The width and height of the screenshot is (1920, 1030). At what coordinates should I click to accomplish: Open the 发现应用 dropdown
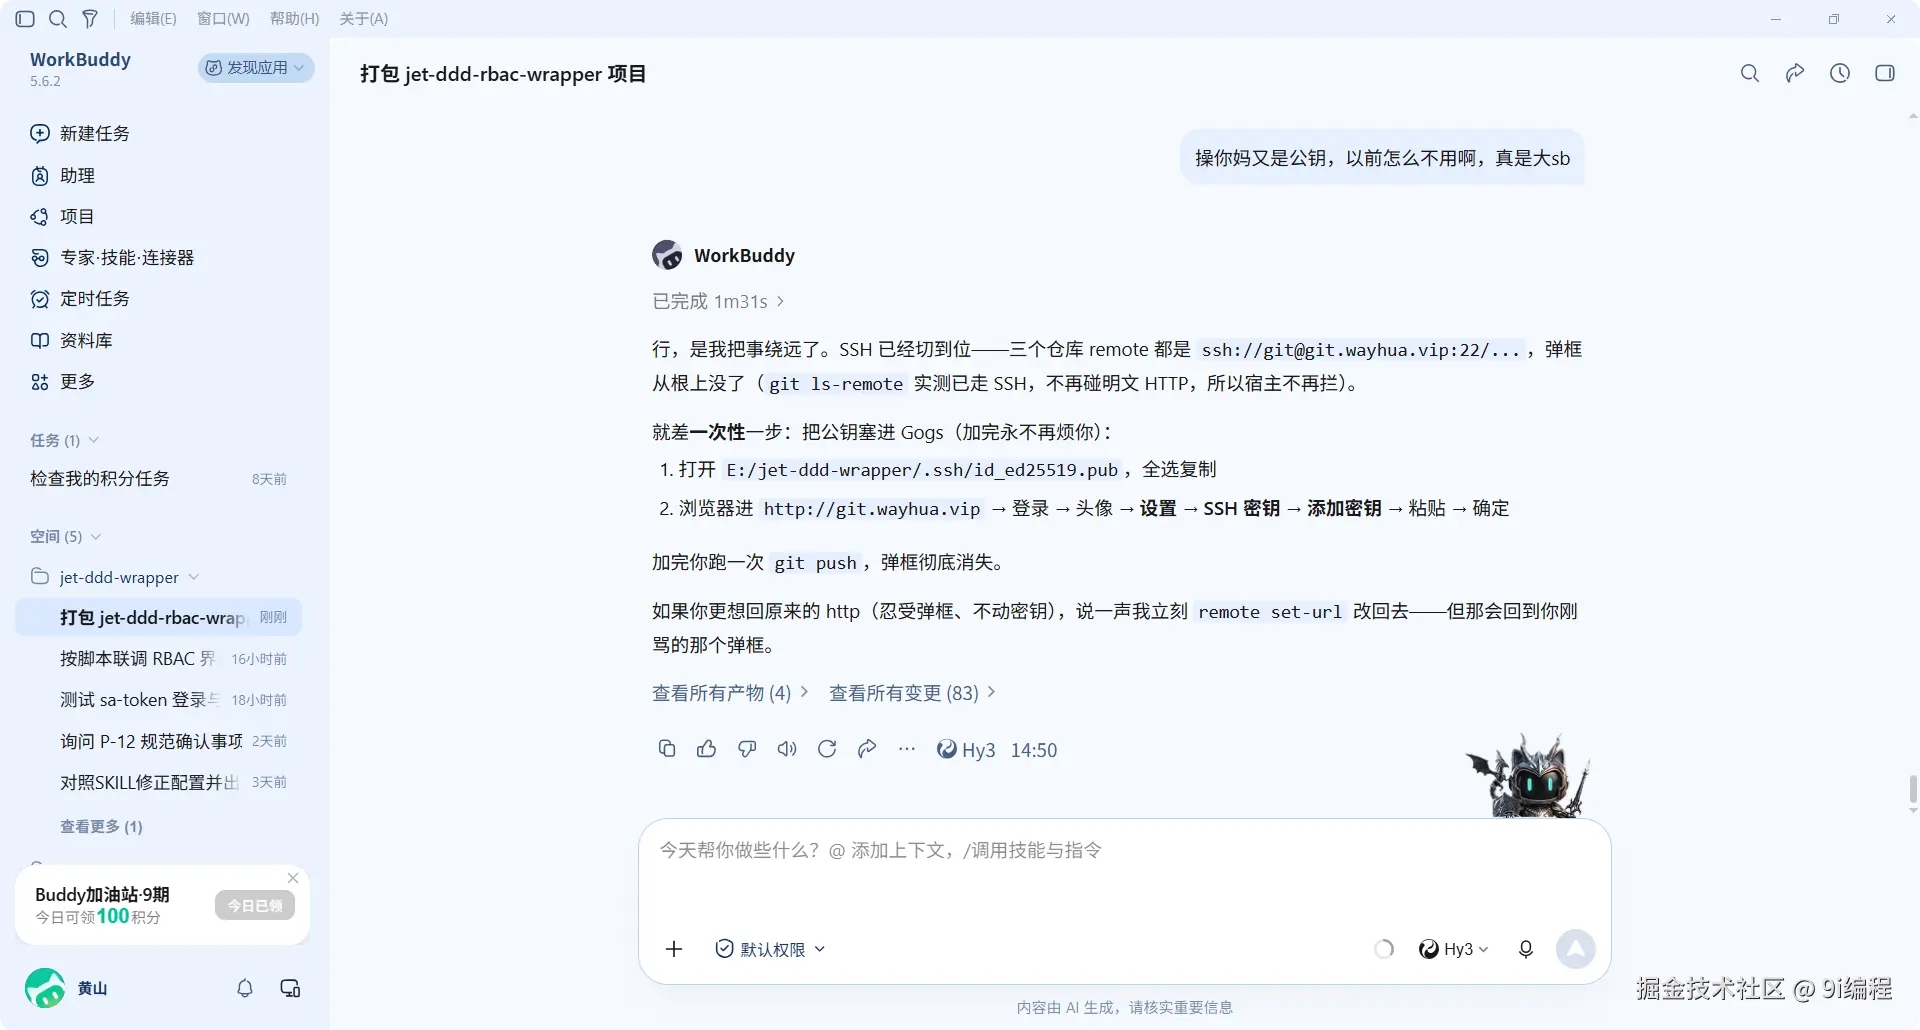[x=256, y=68]
